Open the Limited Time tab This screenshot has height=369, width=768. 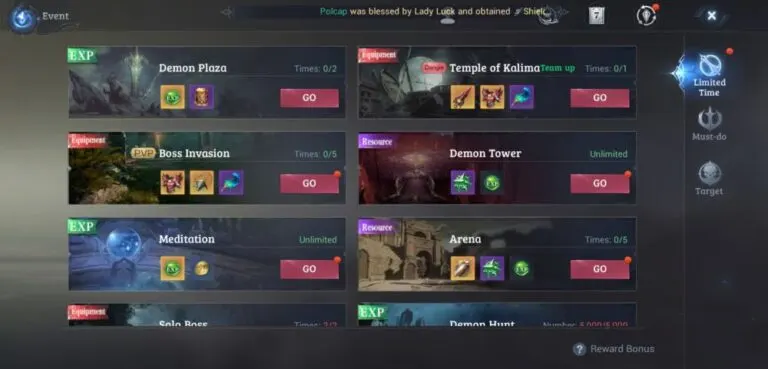pyautogui.click(x=709, y=74)
